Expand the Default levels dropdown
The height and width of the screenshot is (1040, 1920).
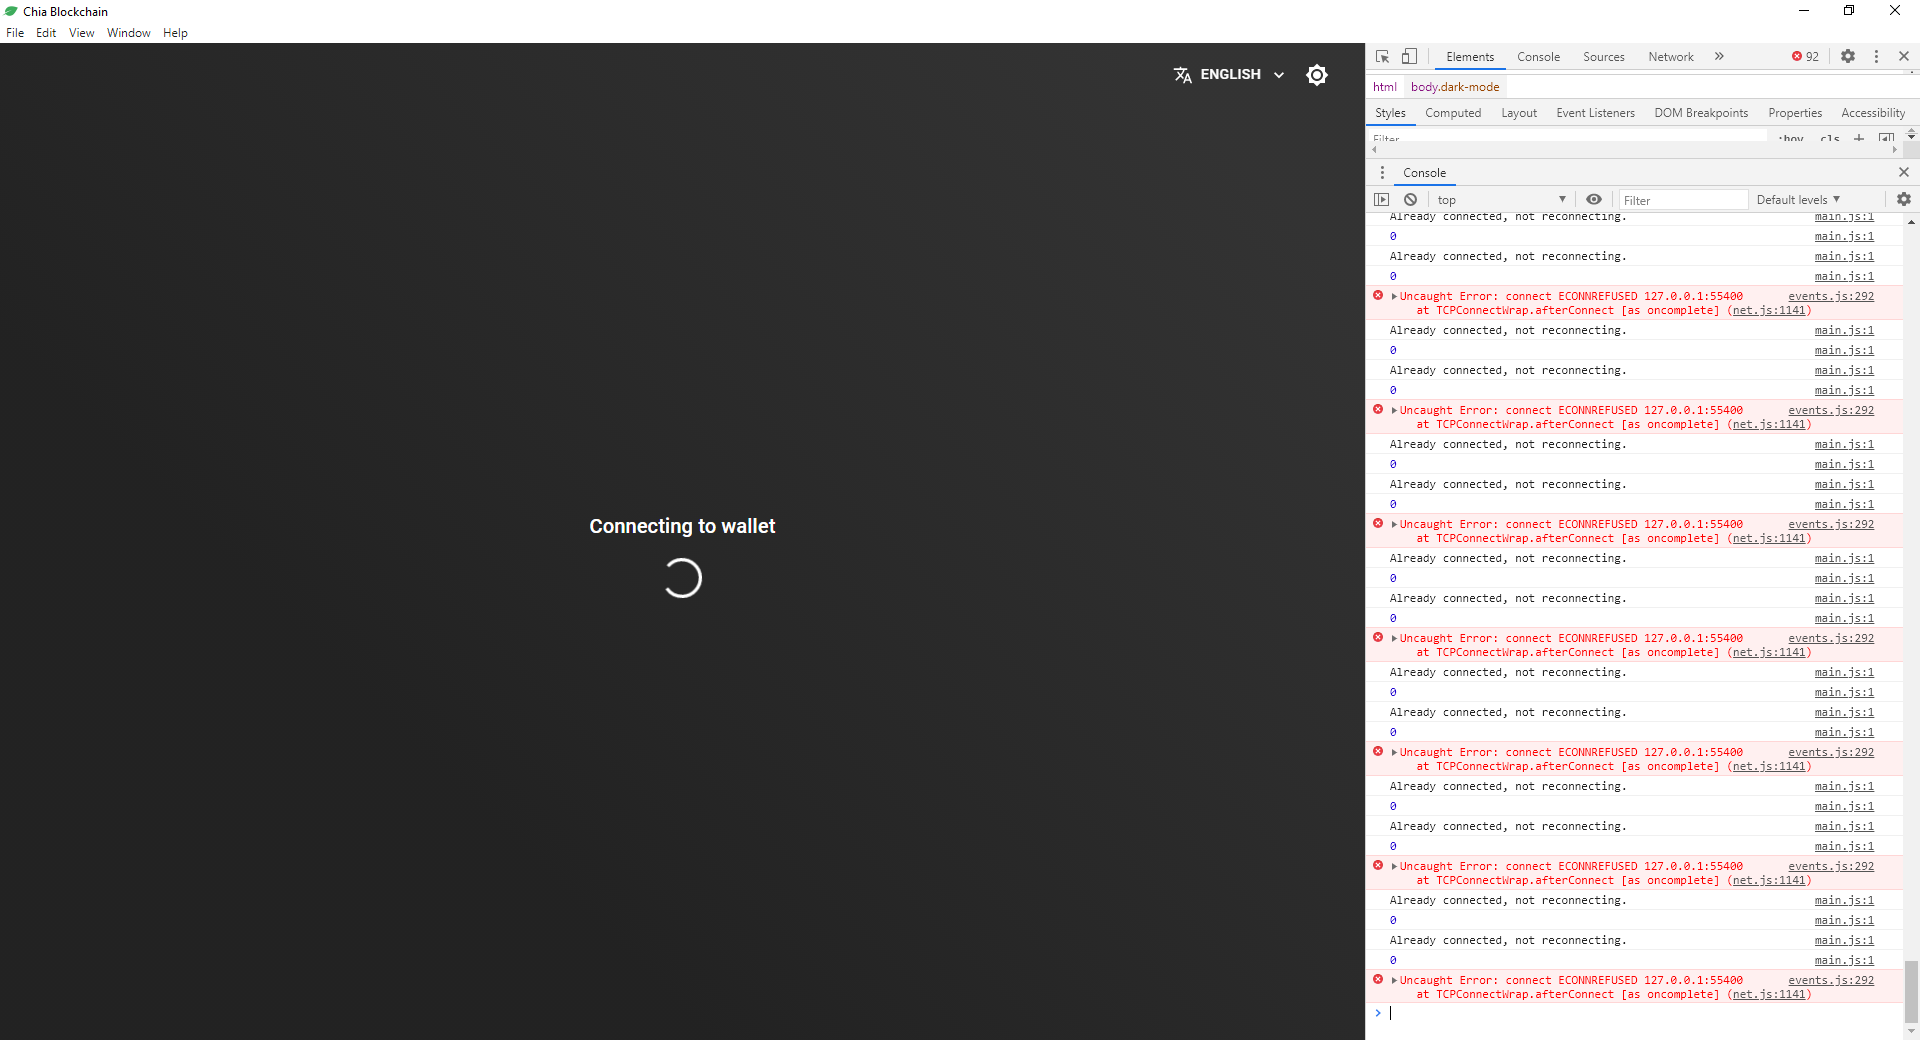click(x=1797, y=199)
